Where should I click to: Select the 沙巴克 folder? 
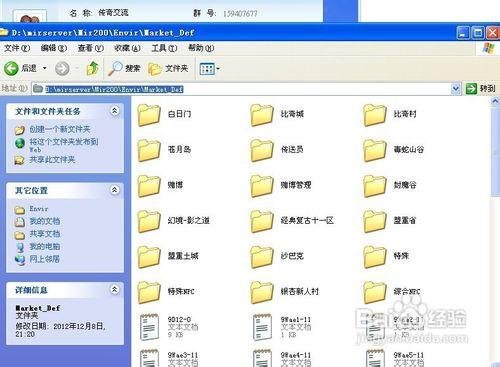click(x=277, y=256)
